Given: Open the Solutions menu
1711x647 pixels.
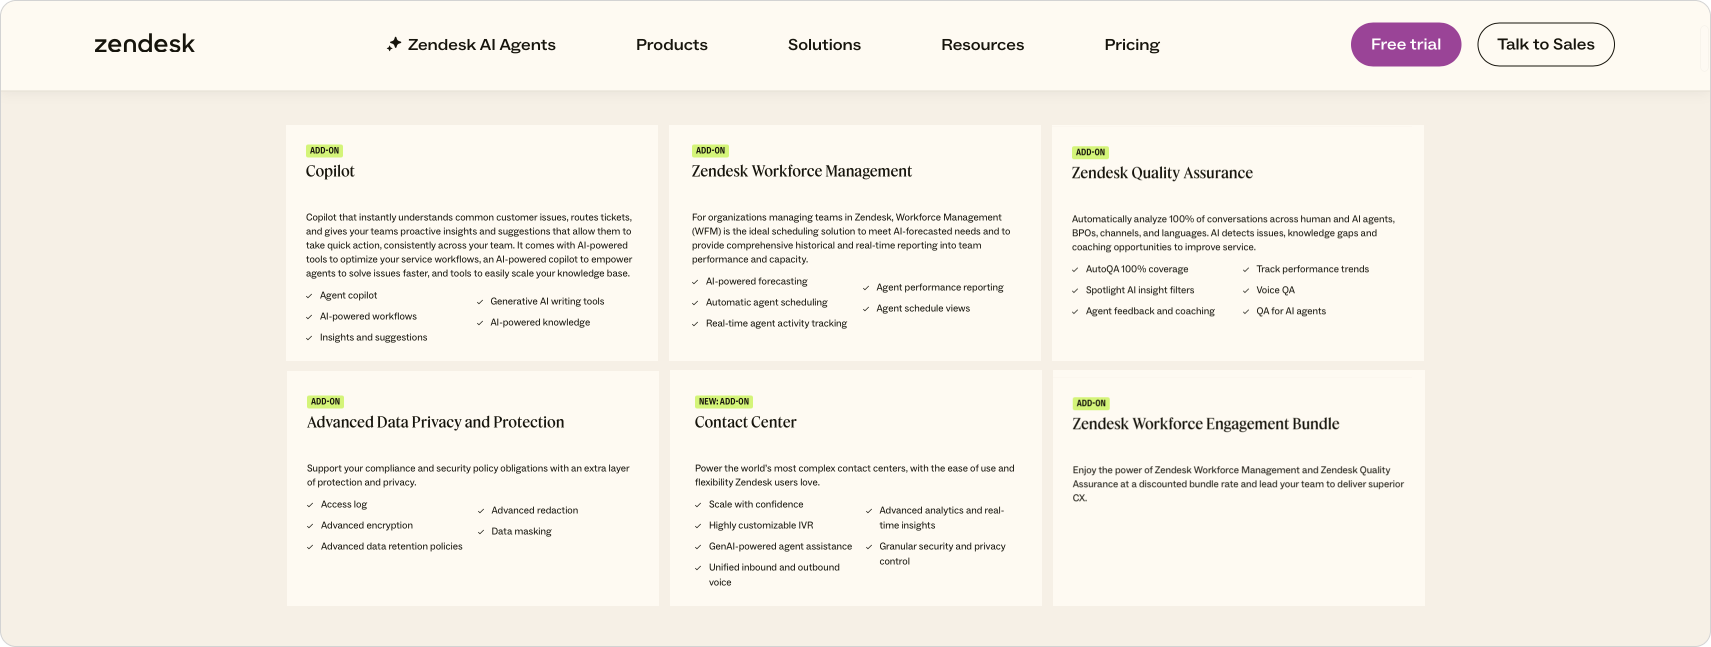Looking at the screenshot, I should [x=824, y=45].
